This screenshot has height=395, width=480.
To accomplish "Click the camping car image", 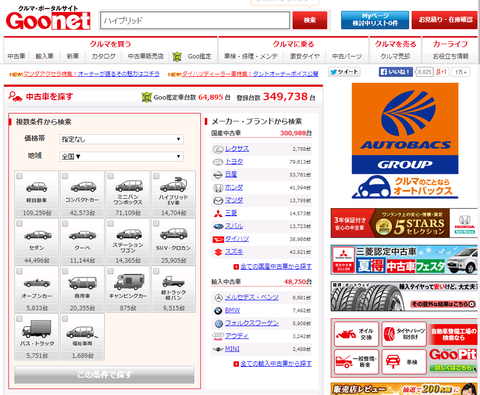I will [x=128, y=282].
